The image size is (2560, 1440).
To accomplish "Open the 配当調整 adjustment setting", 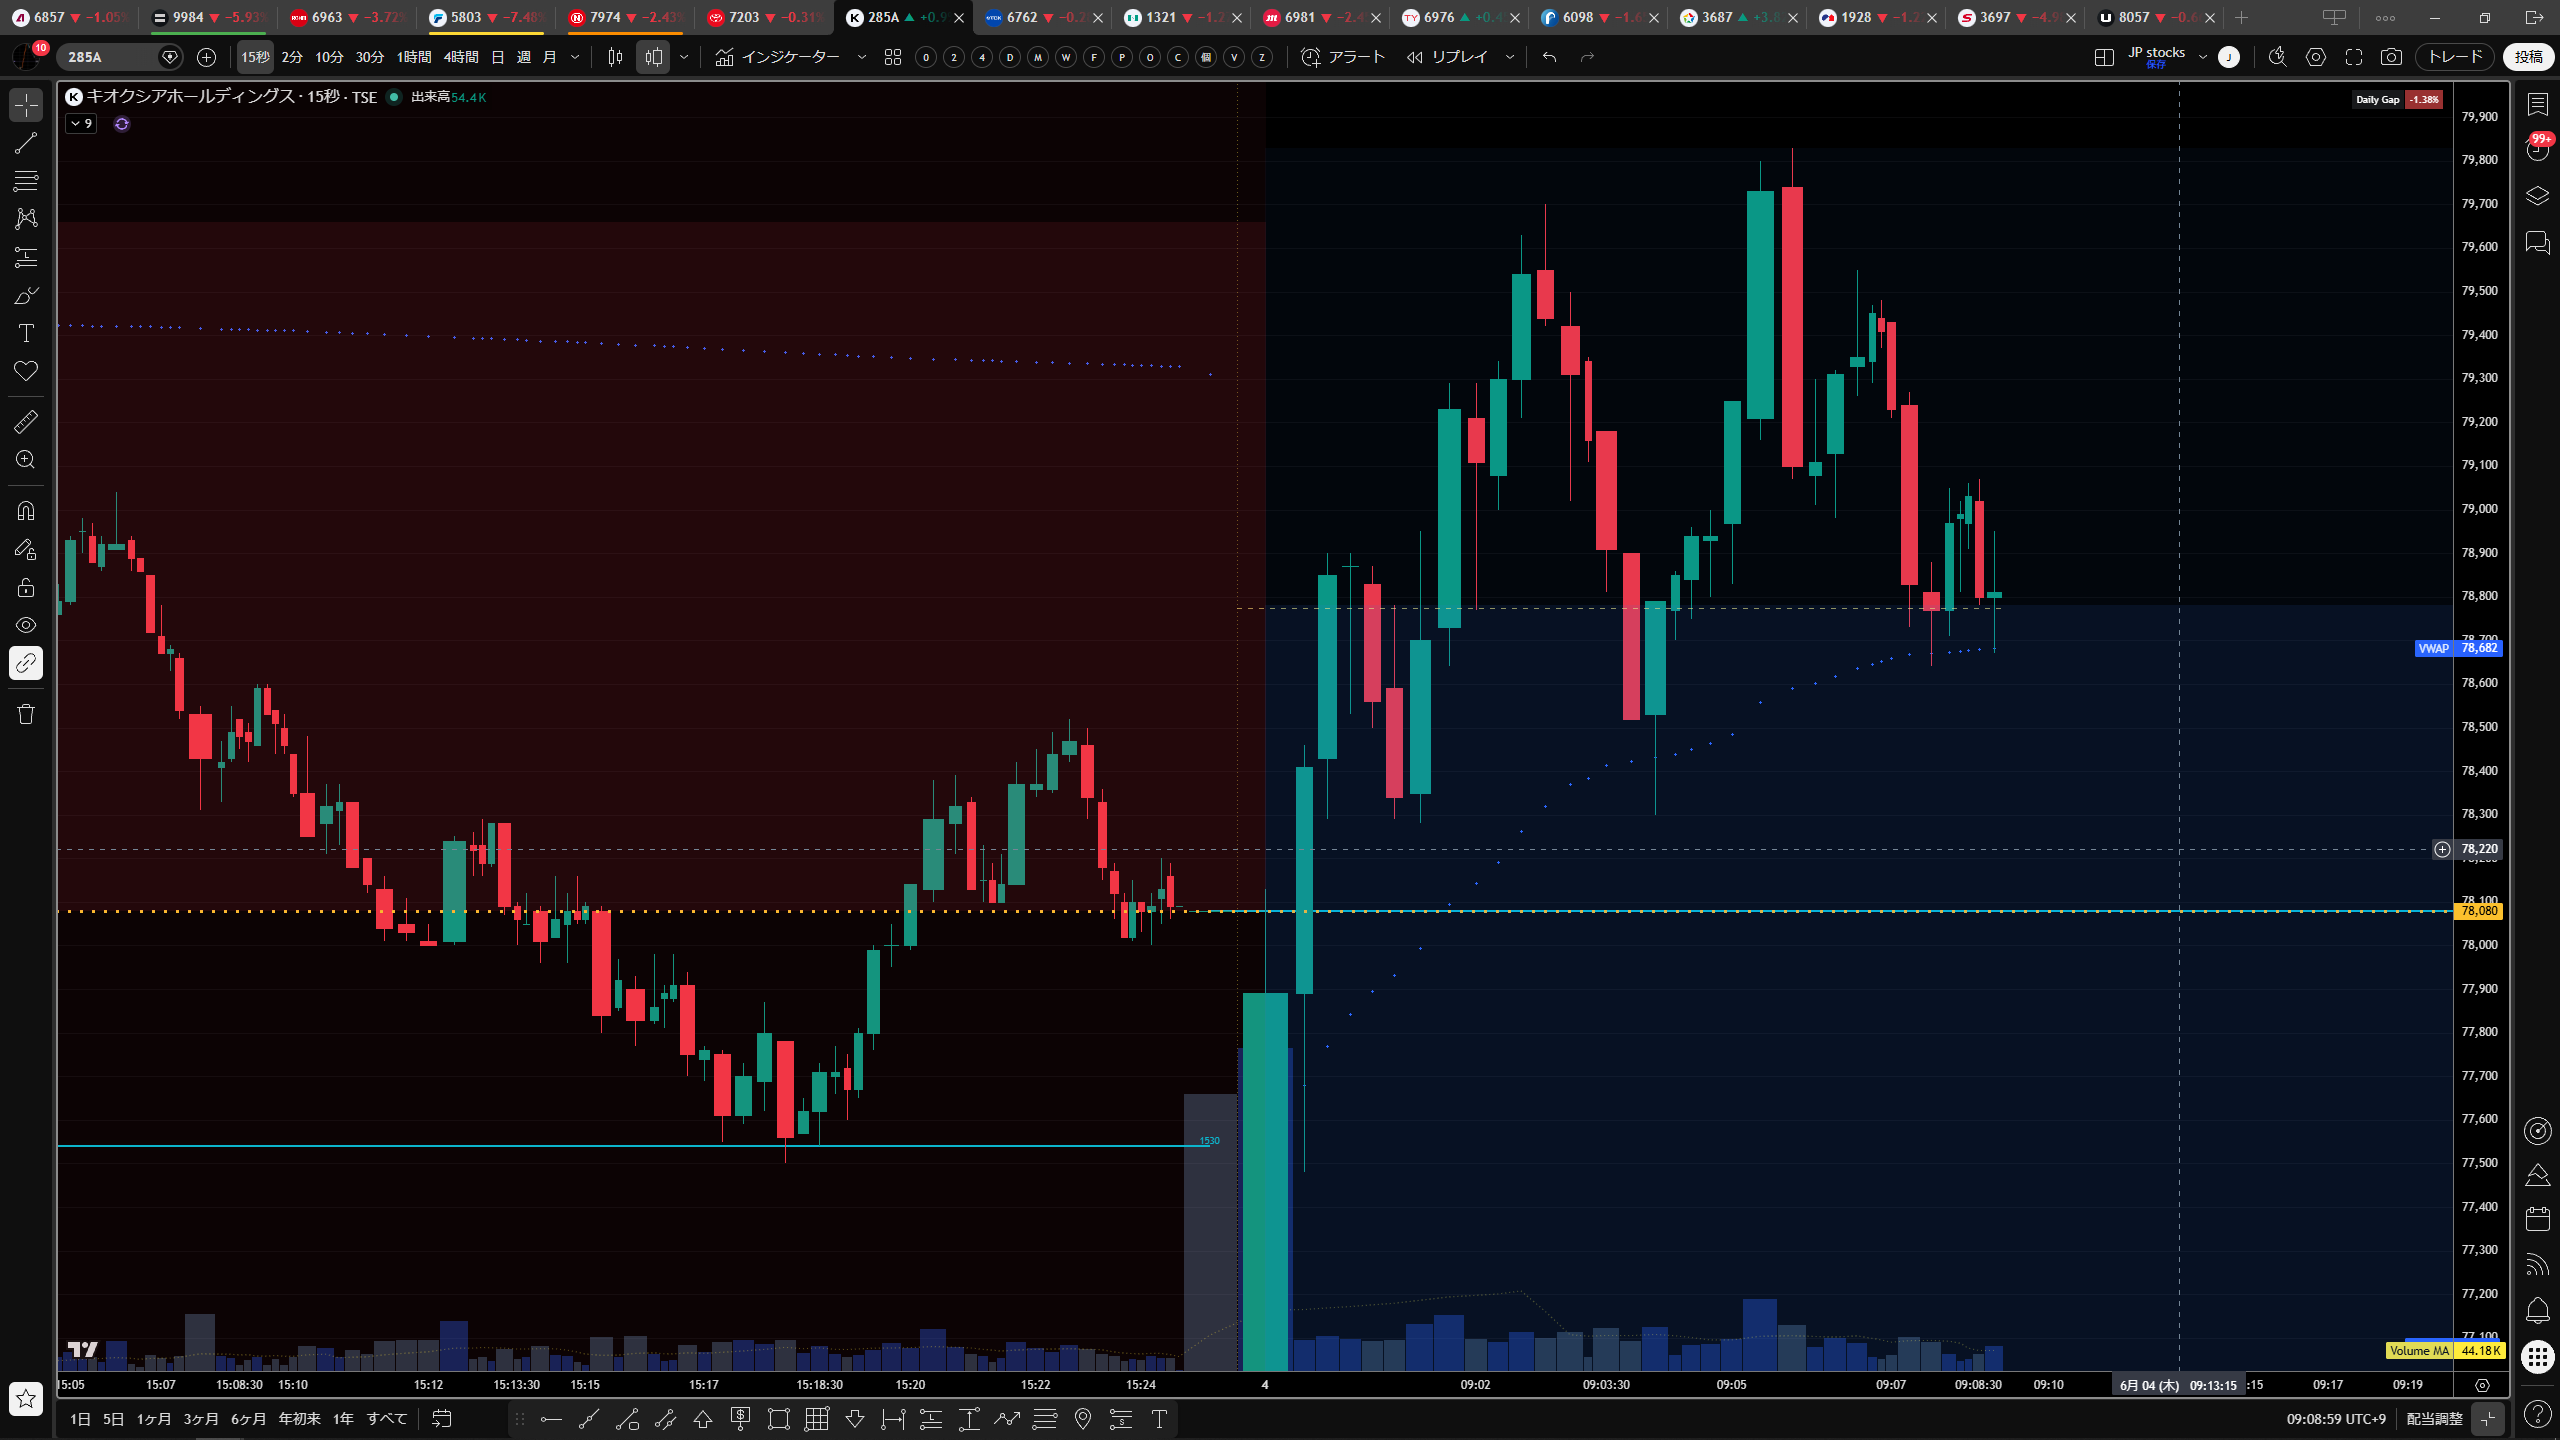I will pos(2434,1419).
